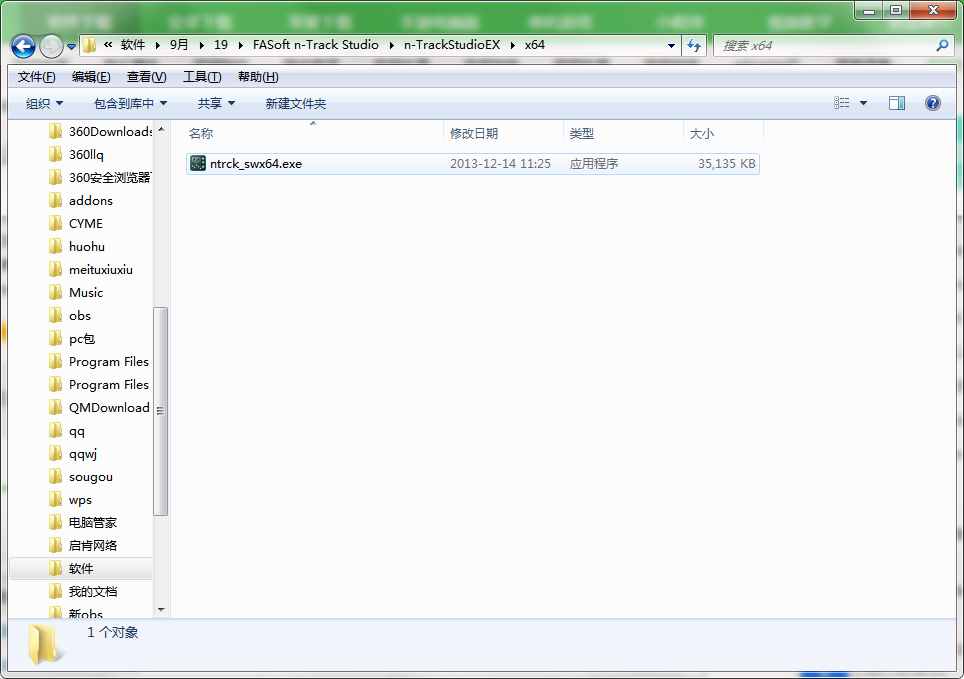Open help with question mark icon
The image size is (964, 679).
(x=933, y=103)
